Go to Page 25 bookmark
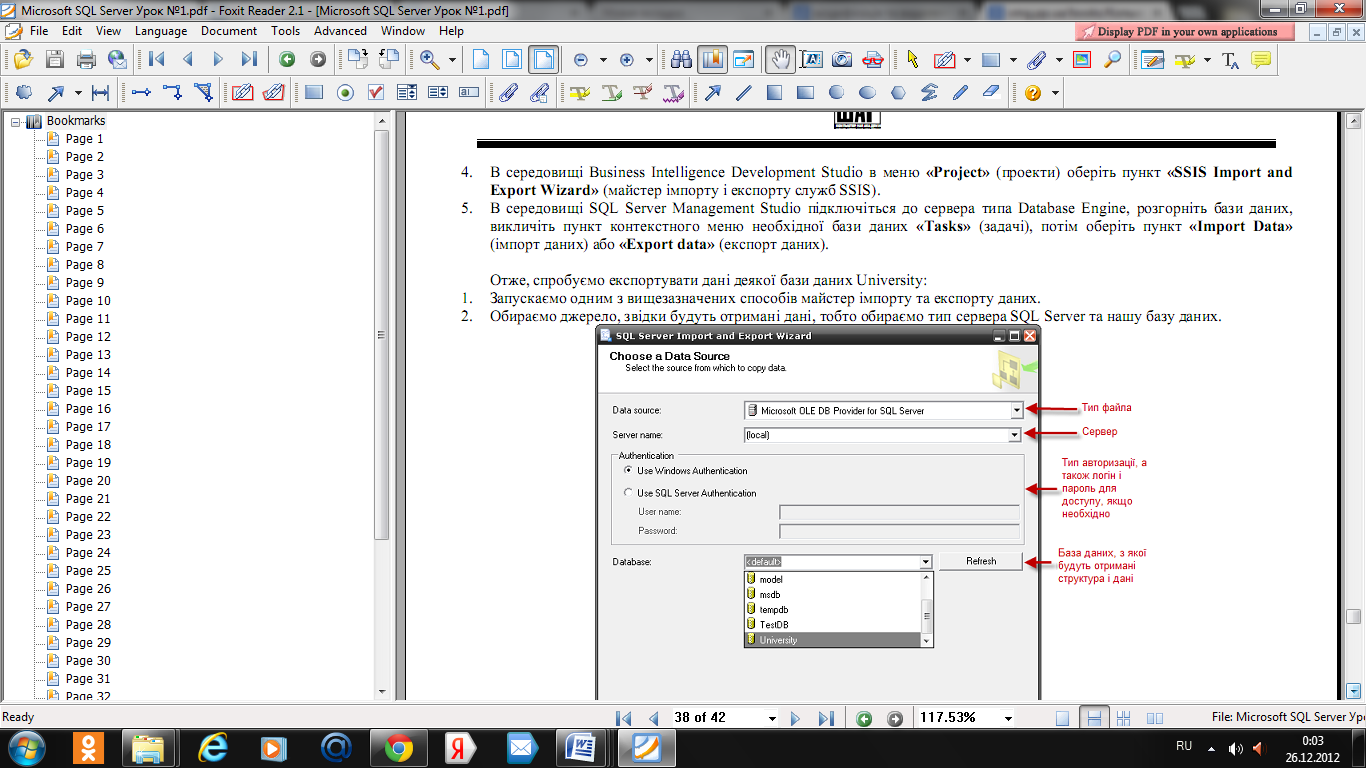 (x=88, y=571)
